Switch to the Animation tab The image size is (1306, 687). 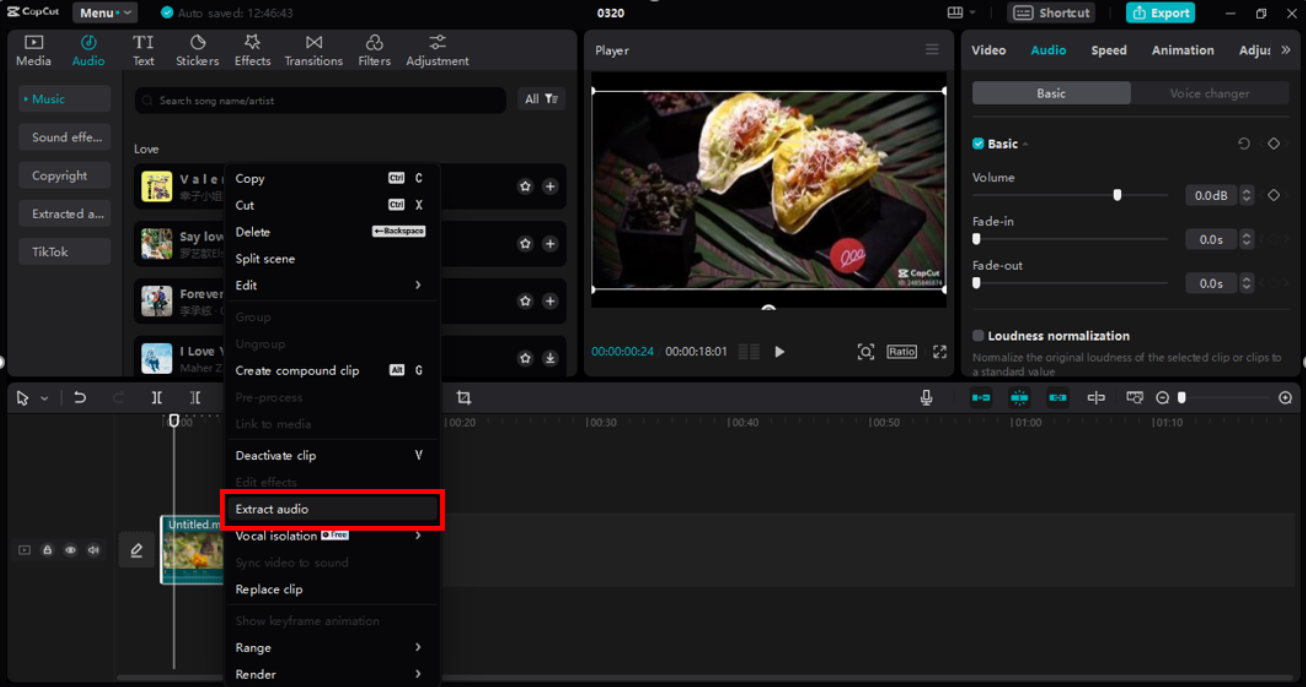click(x=1183, y=50)
